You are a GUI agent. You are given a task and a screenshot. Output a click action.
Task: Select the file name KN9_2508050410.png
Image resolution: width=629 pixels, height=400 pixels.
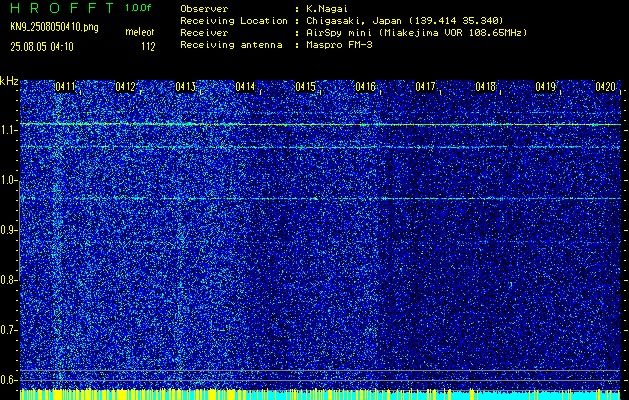click(54, 27)
